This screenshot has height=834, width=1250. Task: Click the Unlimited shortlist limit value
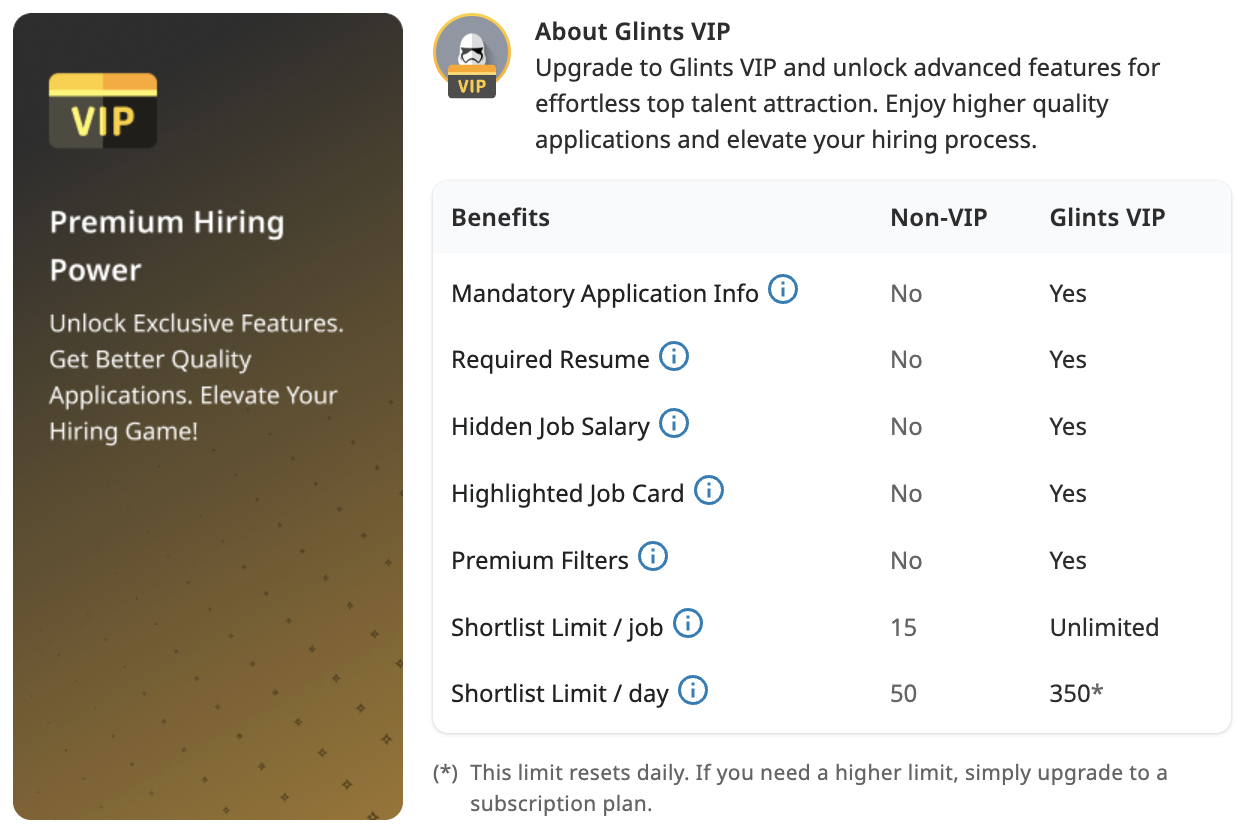coord(1104,627)
